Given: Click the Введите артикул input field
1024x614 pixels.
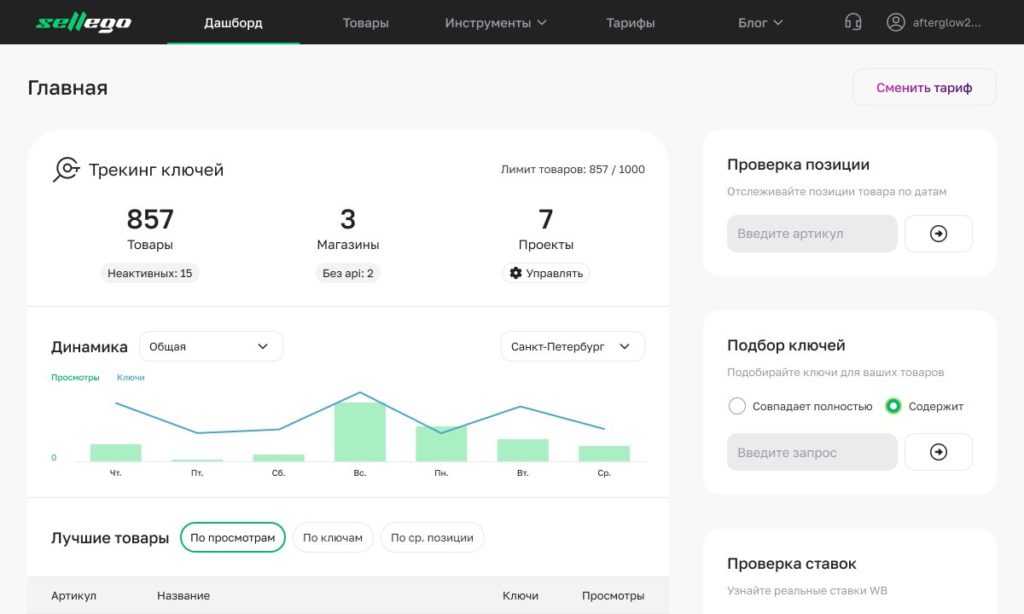Looking at the screenshot, I should pos(811,234).
